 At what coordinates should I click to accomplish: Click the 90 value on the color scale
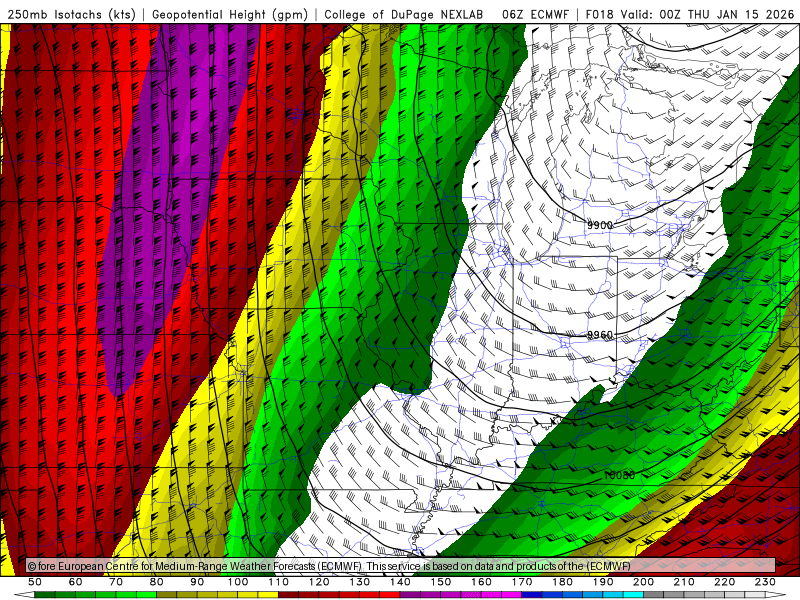[197, 582]
